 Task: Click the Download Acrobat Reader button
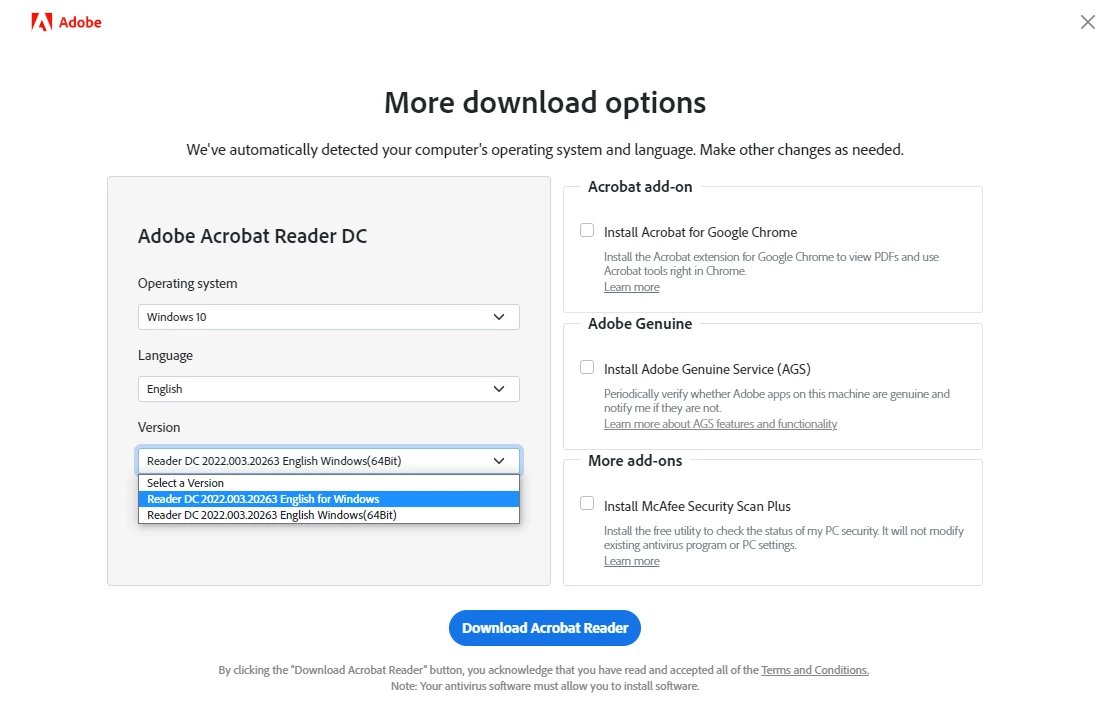(x=545, y=628)
